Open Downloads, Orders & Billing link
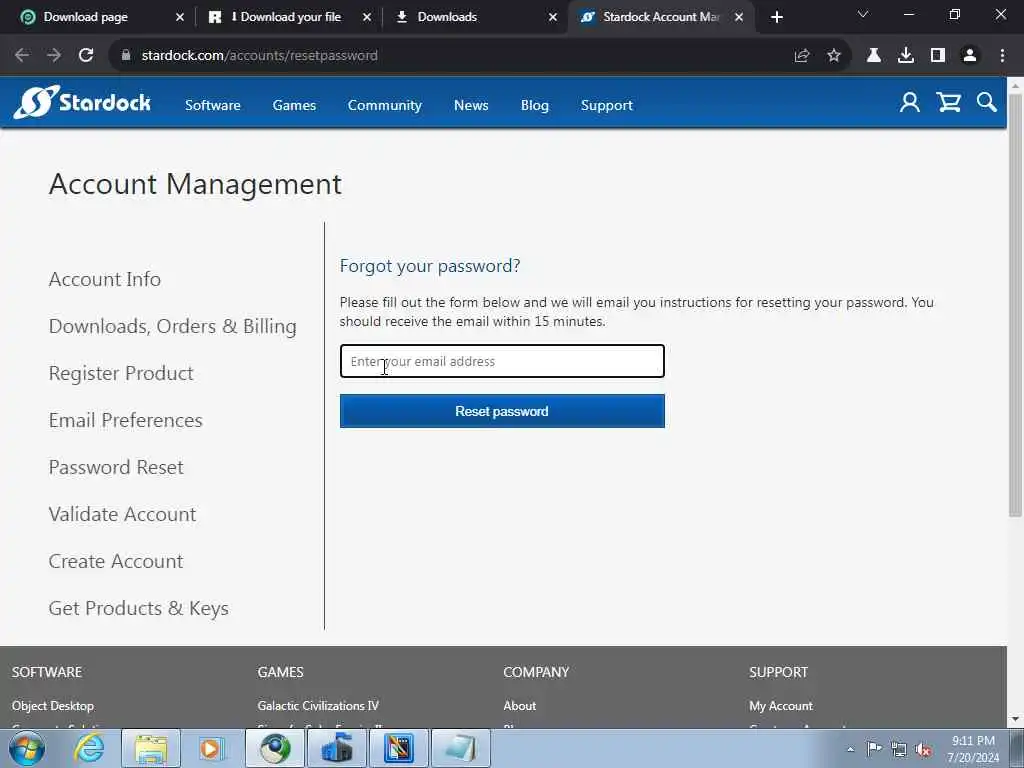 pyautogui.click(x=172, y=326)
